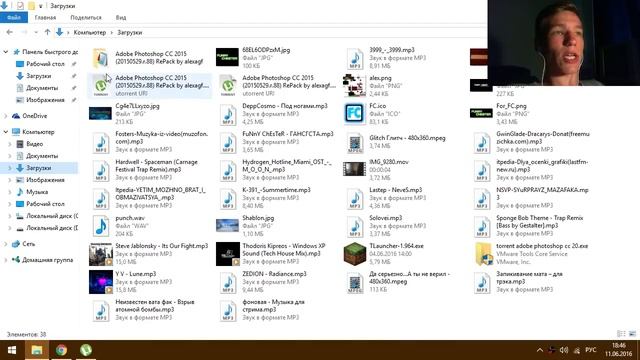Show hidden system tray icons
The image size is (640, 360).
540,350
